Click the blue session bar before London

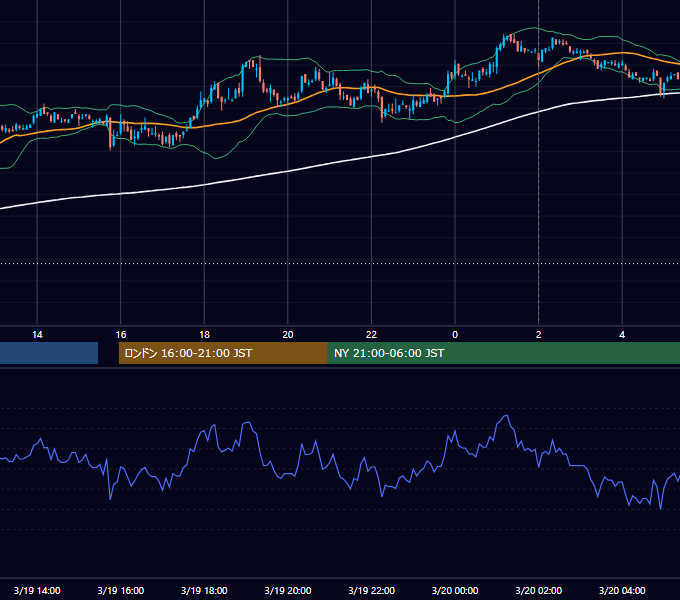(x=49, y=353)
